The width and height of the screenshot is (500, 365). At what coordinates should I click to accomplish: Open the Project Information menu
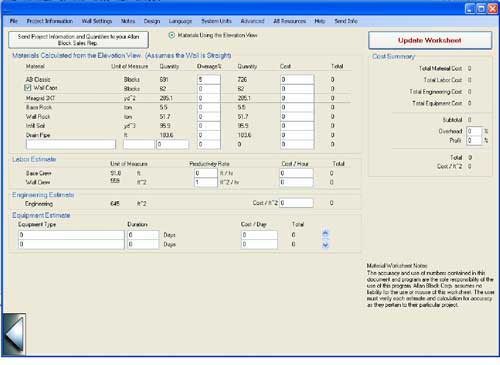pos(50,21)
